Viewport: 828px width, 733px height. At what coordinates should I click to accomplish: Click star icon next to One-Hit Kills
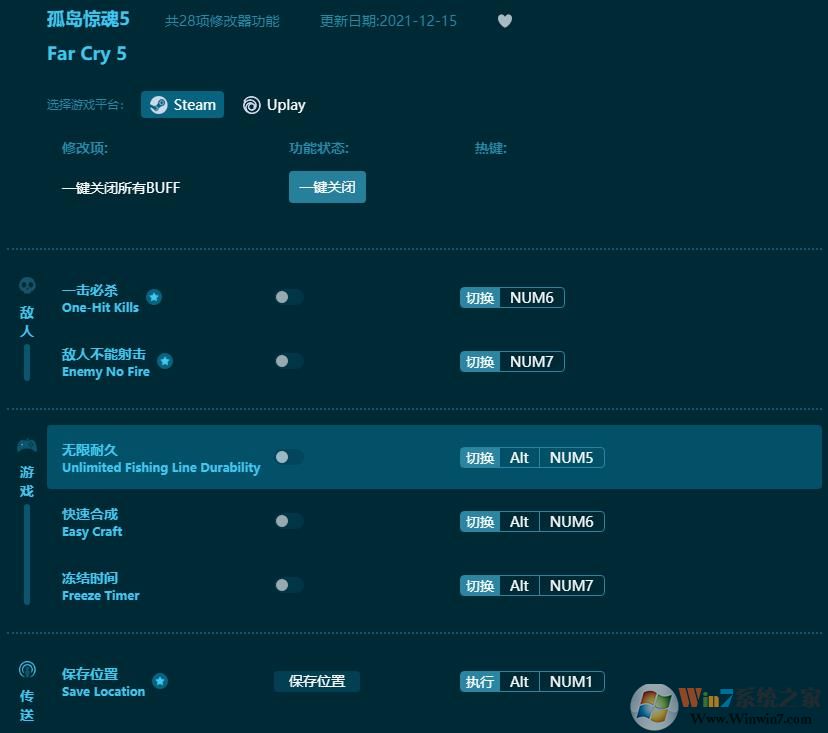154,297
